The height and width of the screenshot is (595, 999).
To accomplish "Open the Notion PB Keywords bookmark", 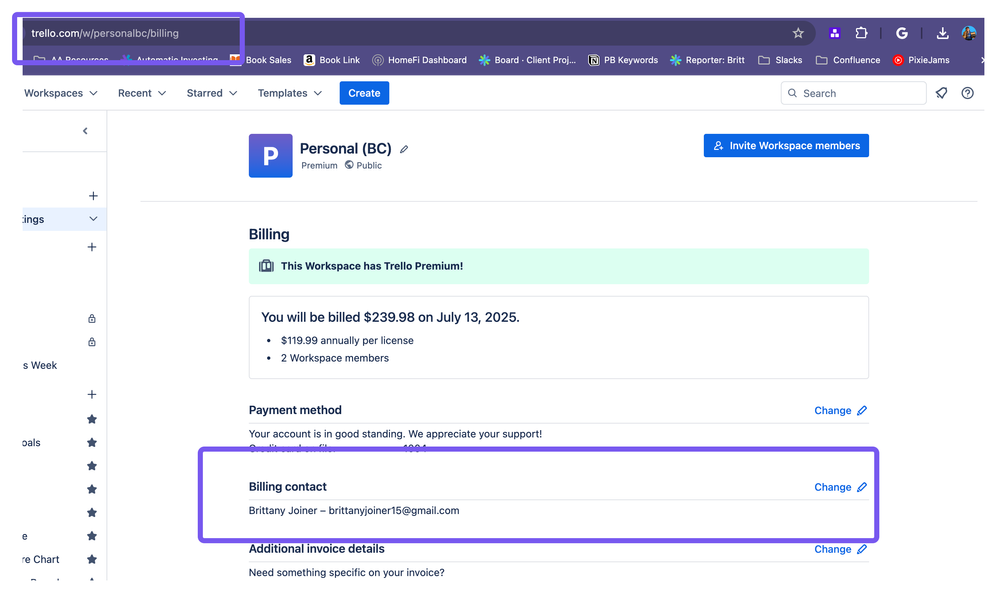I will (x=623, y=60).
